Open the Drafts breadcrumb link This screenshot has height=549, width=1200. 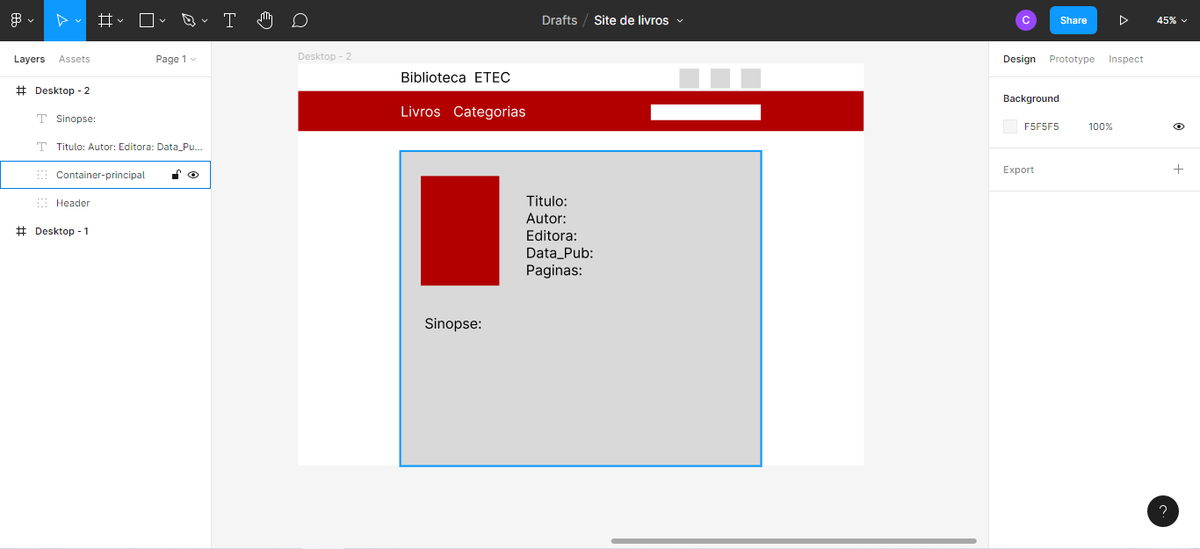coord(559,20)
